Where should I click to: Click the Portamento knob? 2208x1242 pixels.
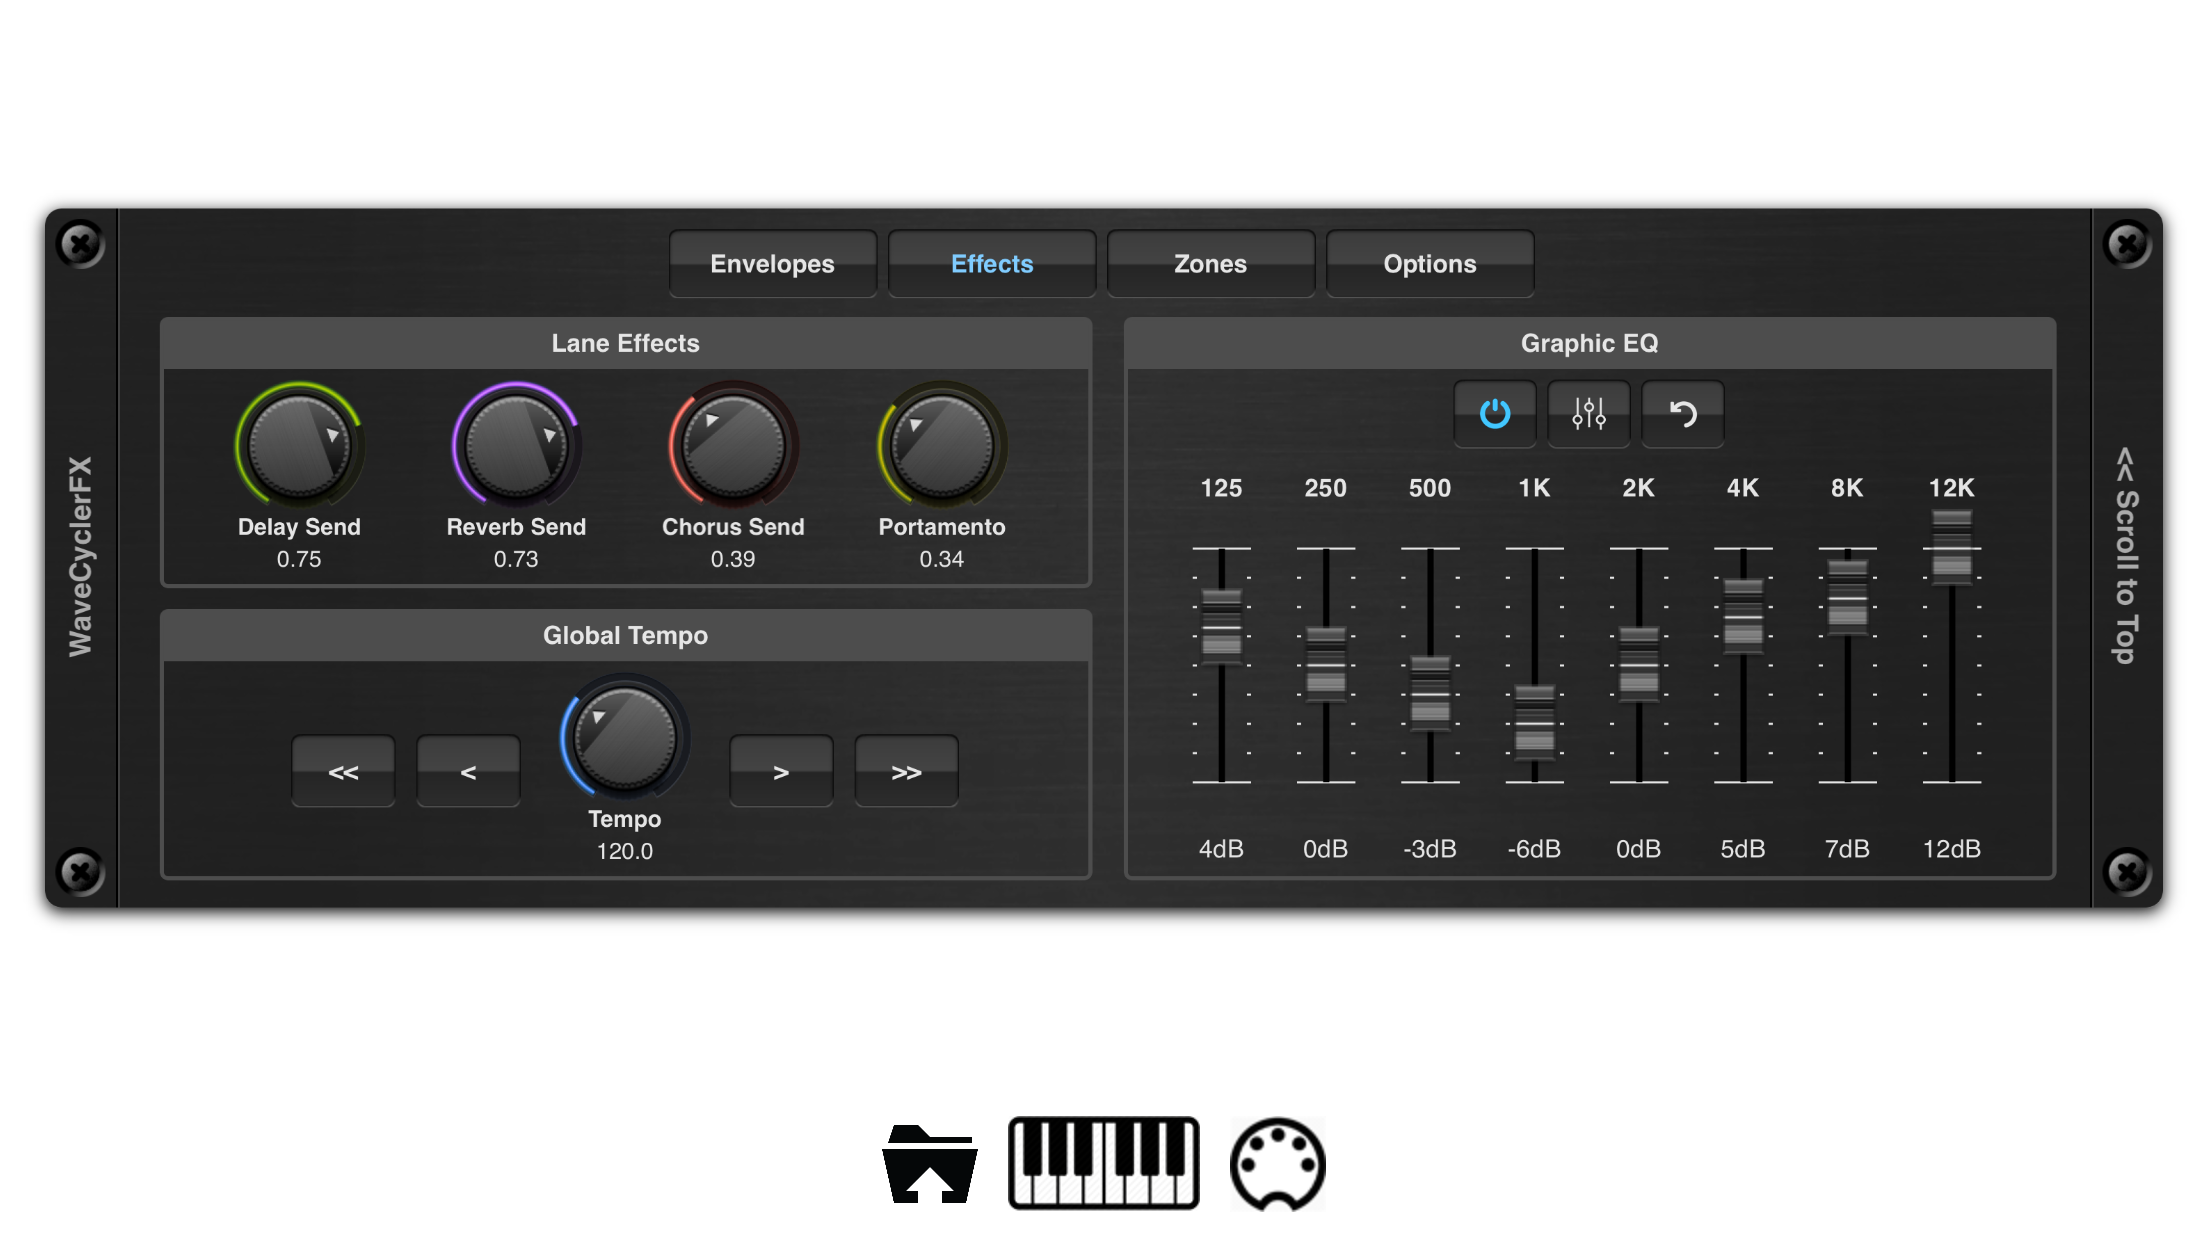pos(941,446)
